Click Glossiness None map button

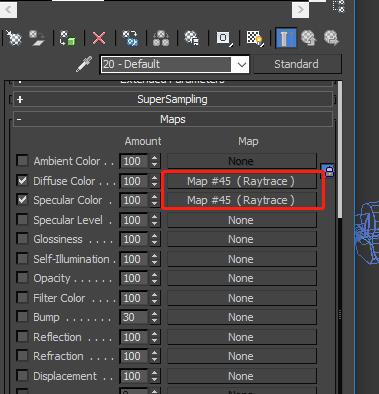[241, 239]
